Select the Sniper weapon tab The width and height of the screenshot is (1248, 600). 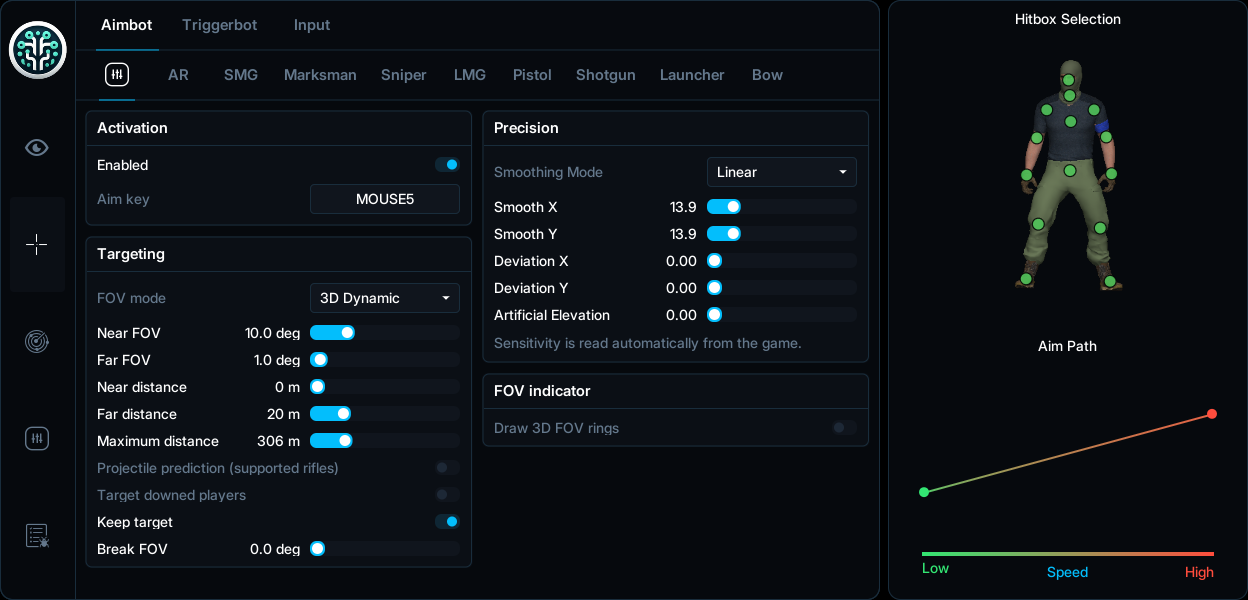pyautogui.click(x=404, y=75)
